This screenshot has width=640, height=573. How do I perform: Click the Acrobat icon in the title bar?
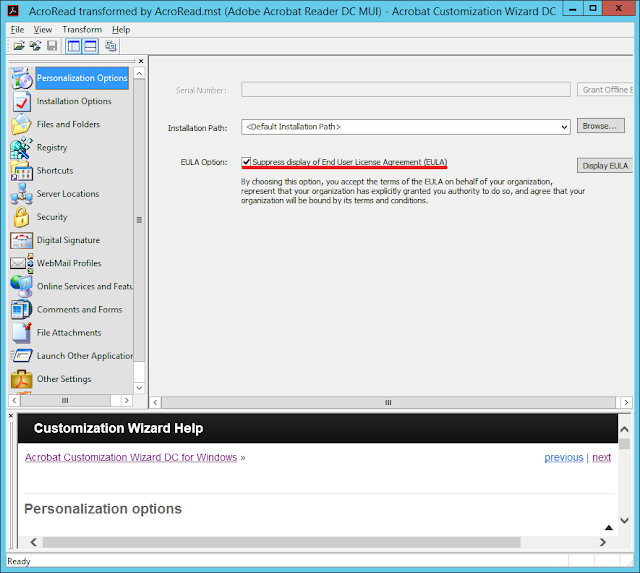13,10
